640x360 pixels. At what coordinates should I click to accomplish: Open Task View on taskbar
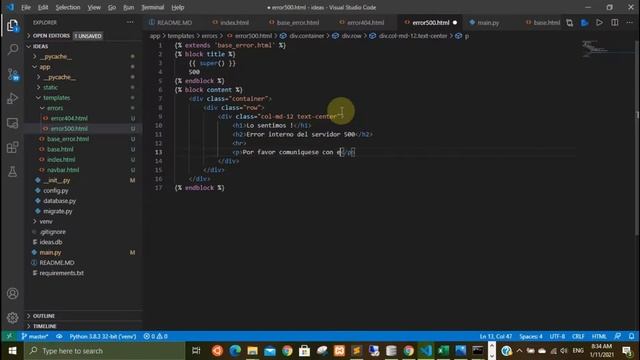196,351
